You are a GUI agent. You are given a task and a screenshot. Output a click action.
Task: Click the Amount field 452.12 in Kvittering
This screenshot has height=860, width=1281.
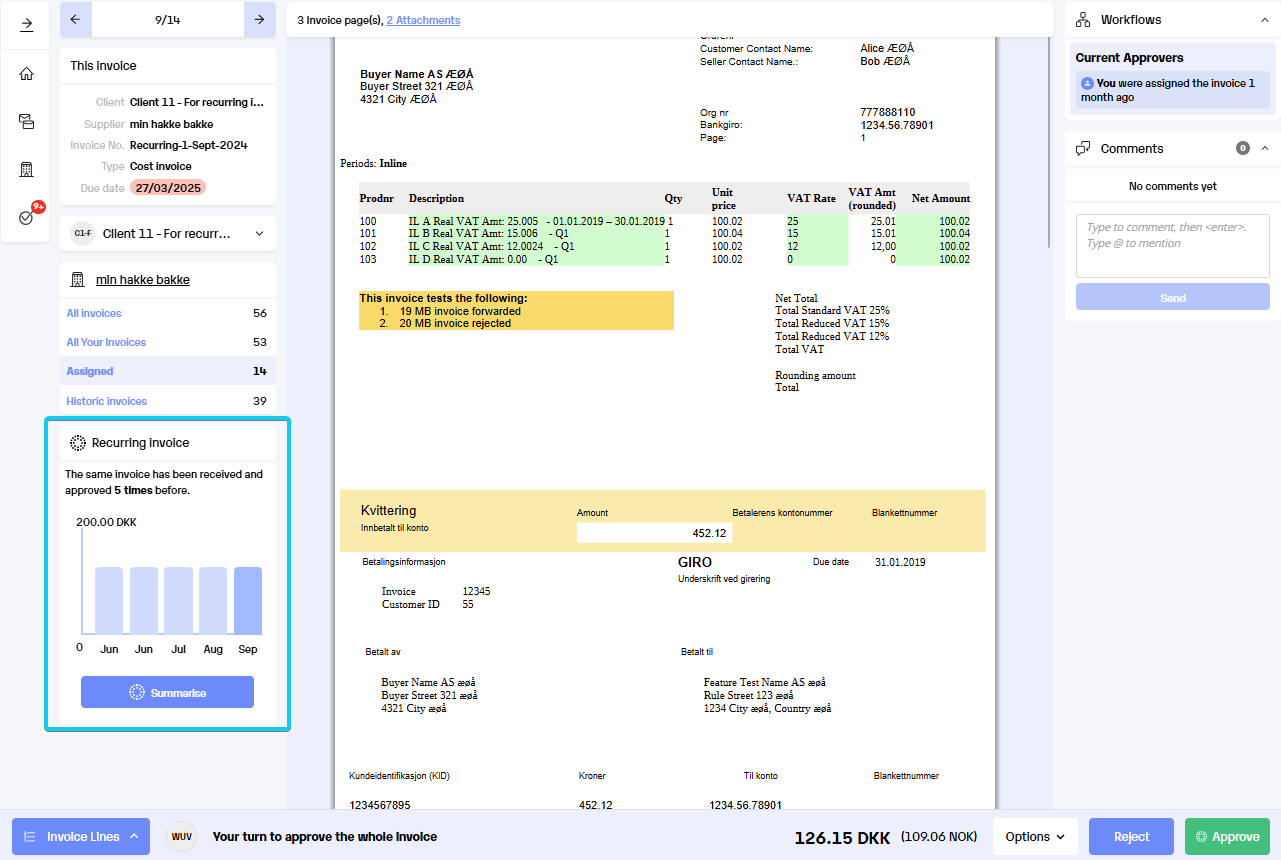(x=654, y=533)
